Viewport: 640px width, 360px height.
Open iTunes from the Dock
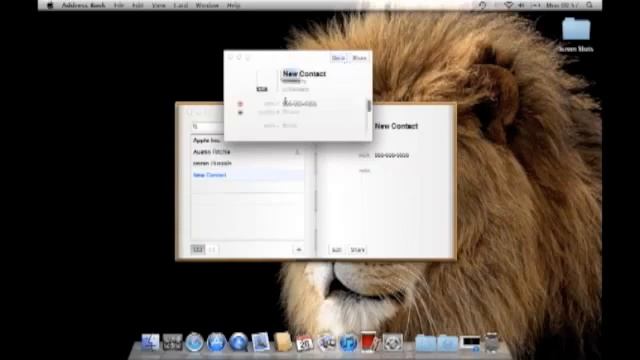348,342
